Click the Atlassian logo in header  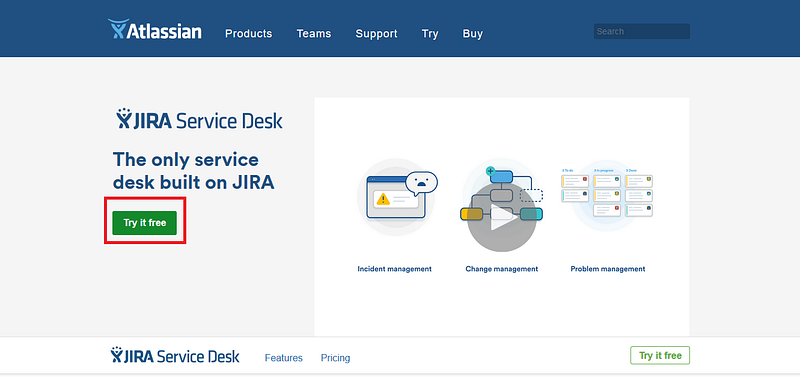point(155,30)
